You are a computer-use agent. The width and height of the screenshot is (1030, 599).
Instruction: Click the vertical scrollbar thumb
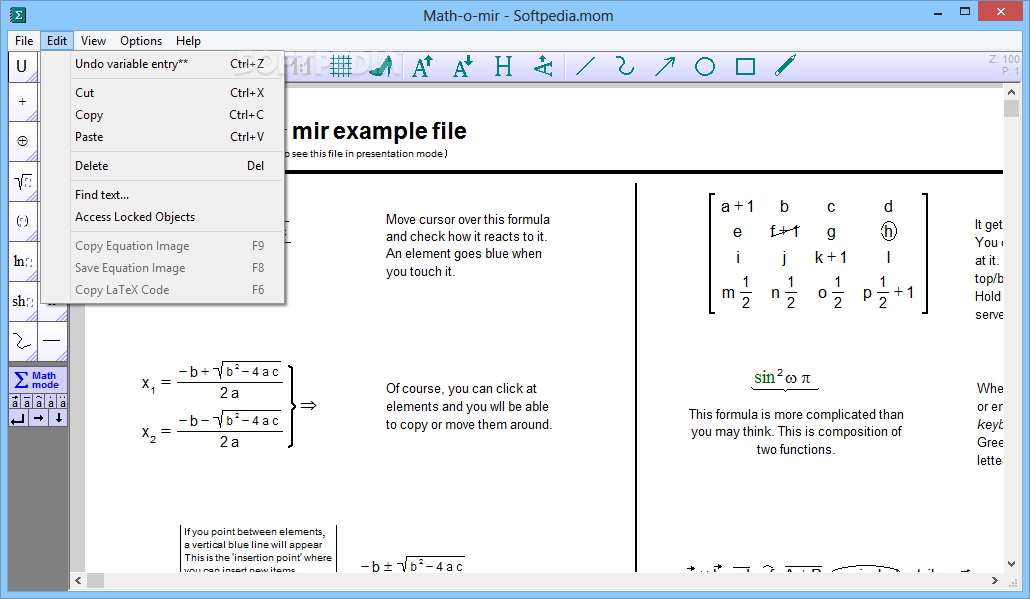(1012, 109)
